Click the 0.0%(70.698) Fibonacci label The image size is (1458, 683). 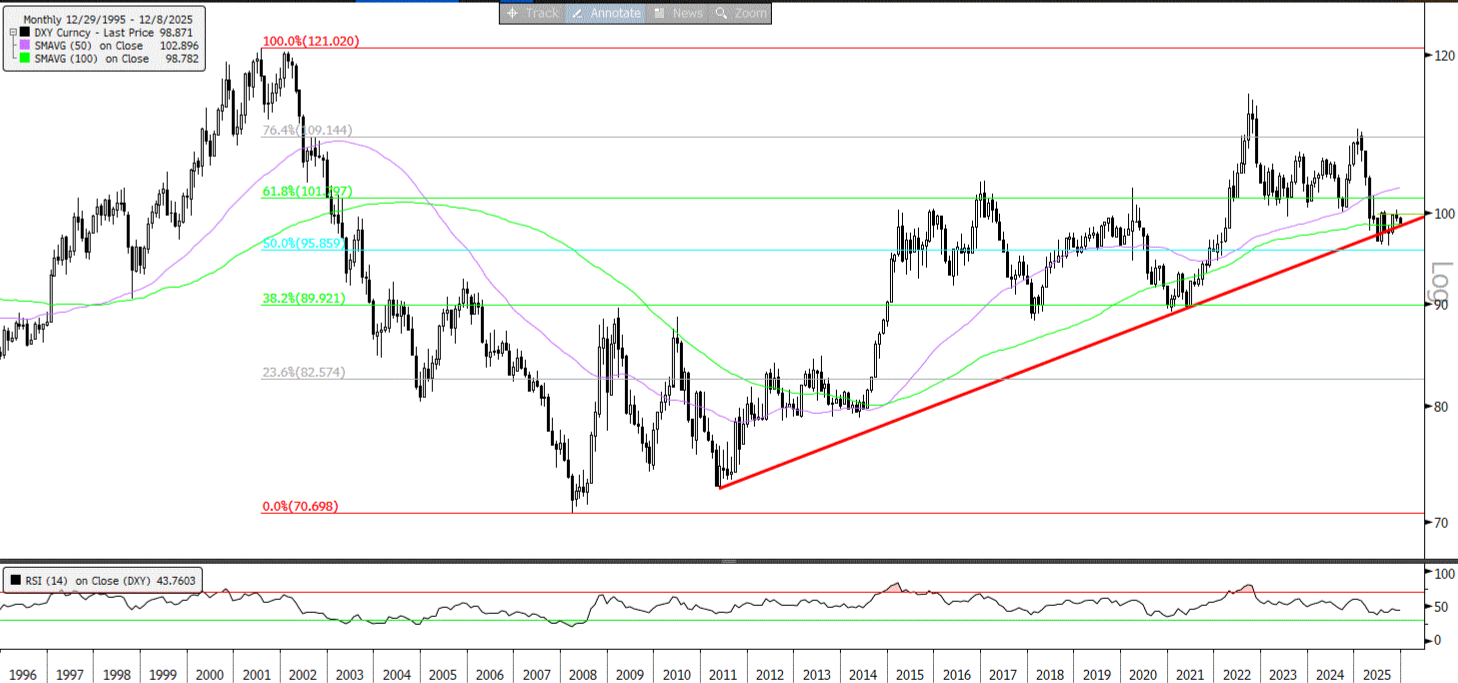point(300,507)
